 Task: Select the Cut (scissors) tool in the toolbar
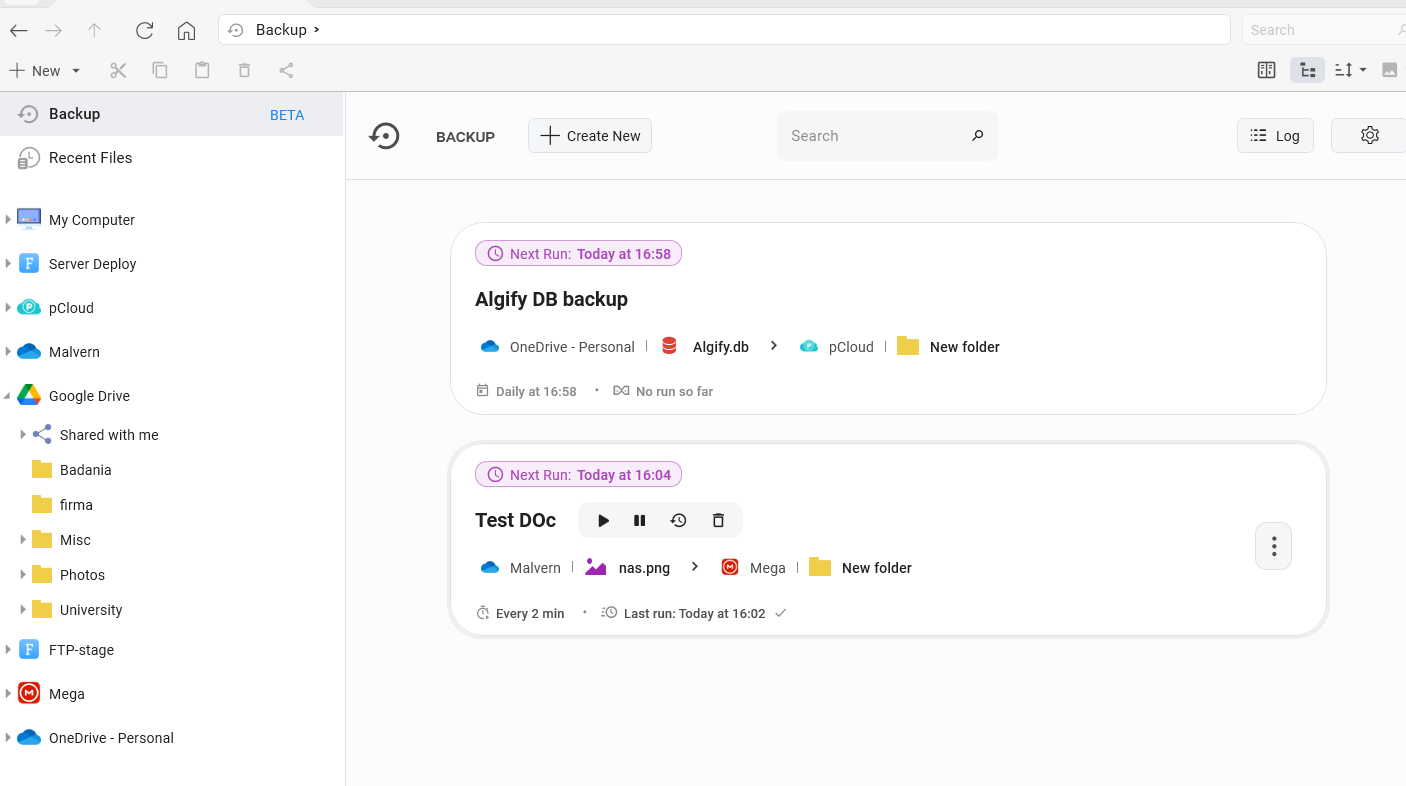117,70
